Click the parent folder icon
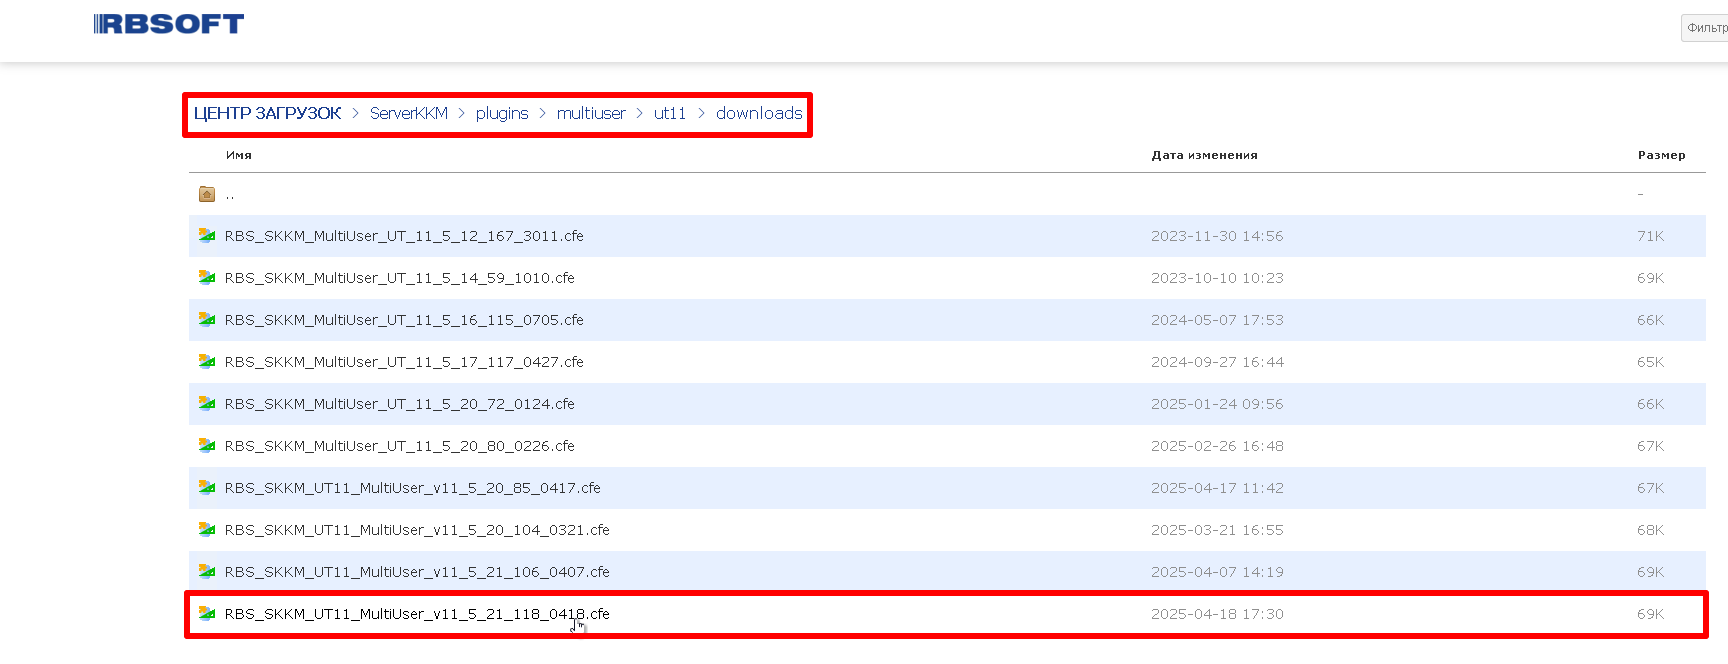The image size is (1728, 664). point(207,194)
